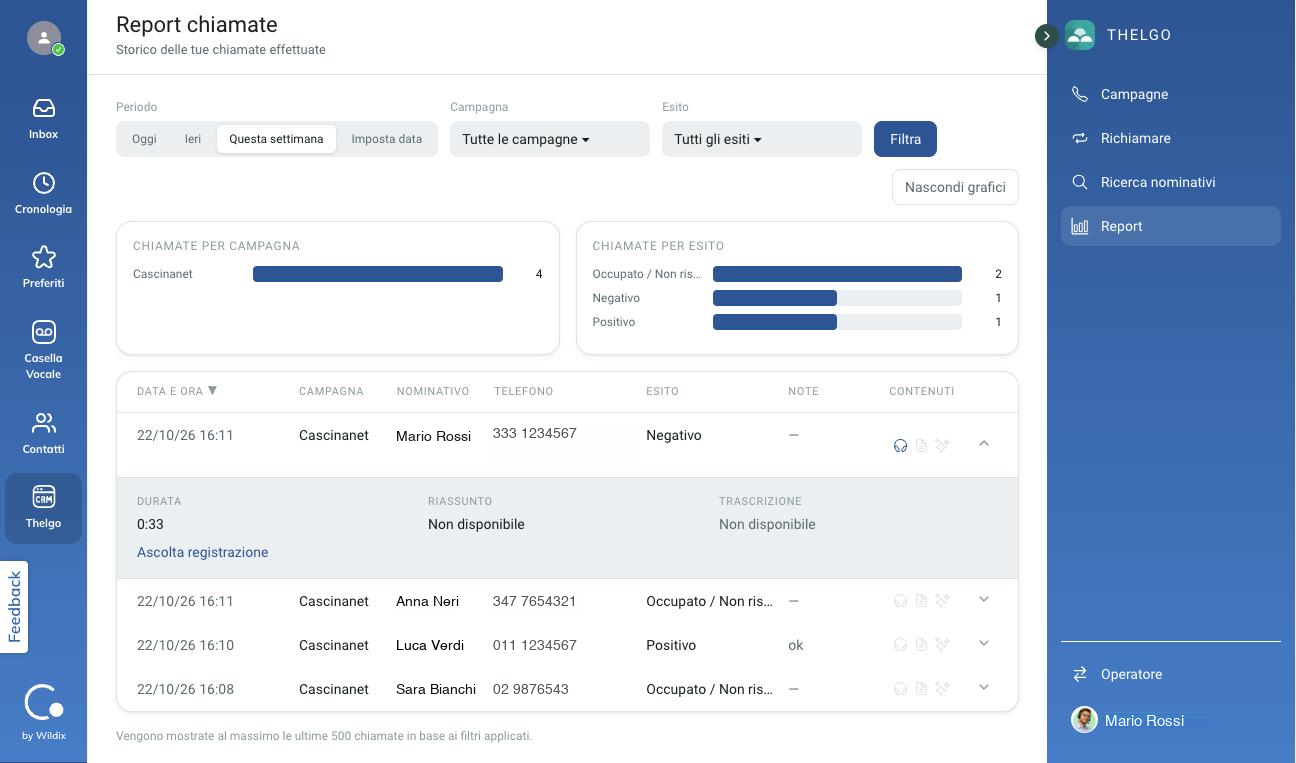Click the sparkle icon in Sara Bianchi row
This screenshot has height=763, width=1296.
click(942, 689)
